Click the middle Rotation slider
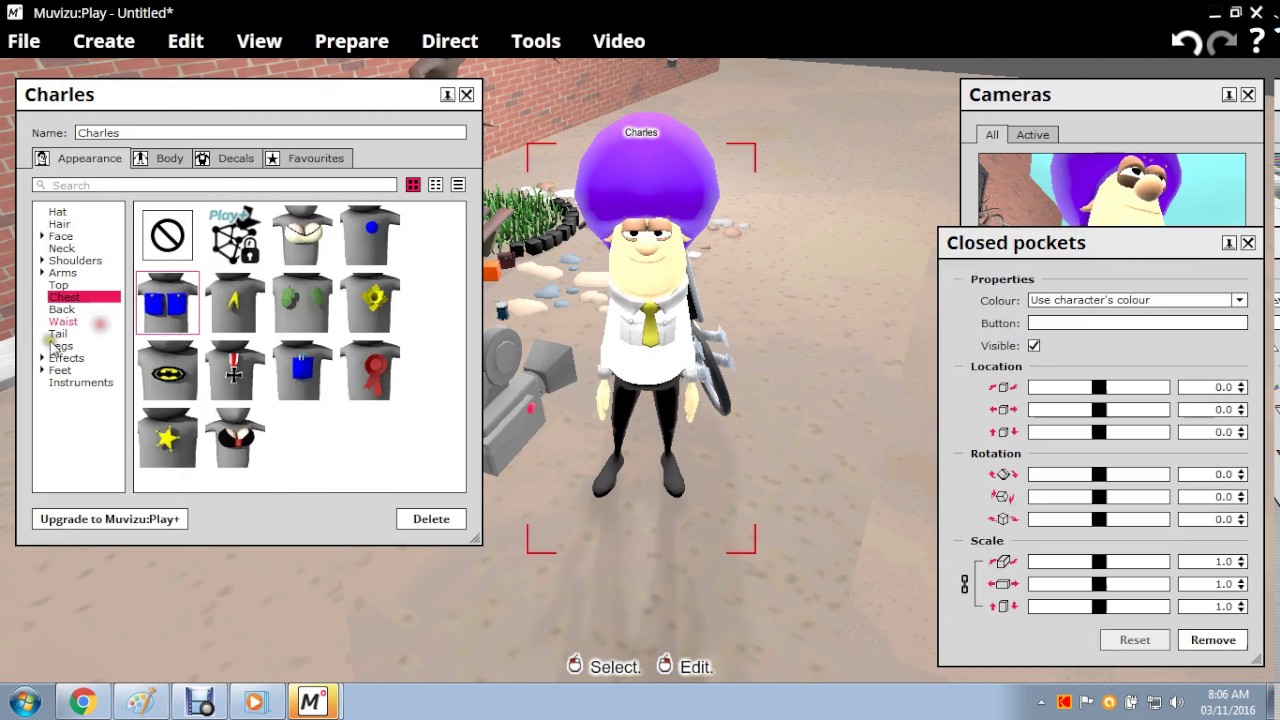1280x720 pixels. click(x=1098, y=497)
